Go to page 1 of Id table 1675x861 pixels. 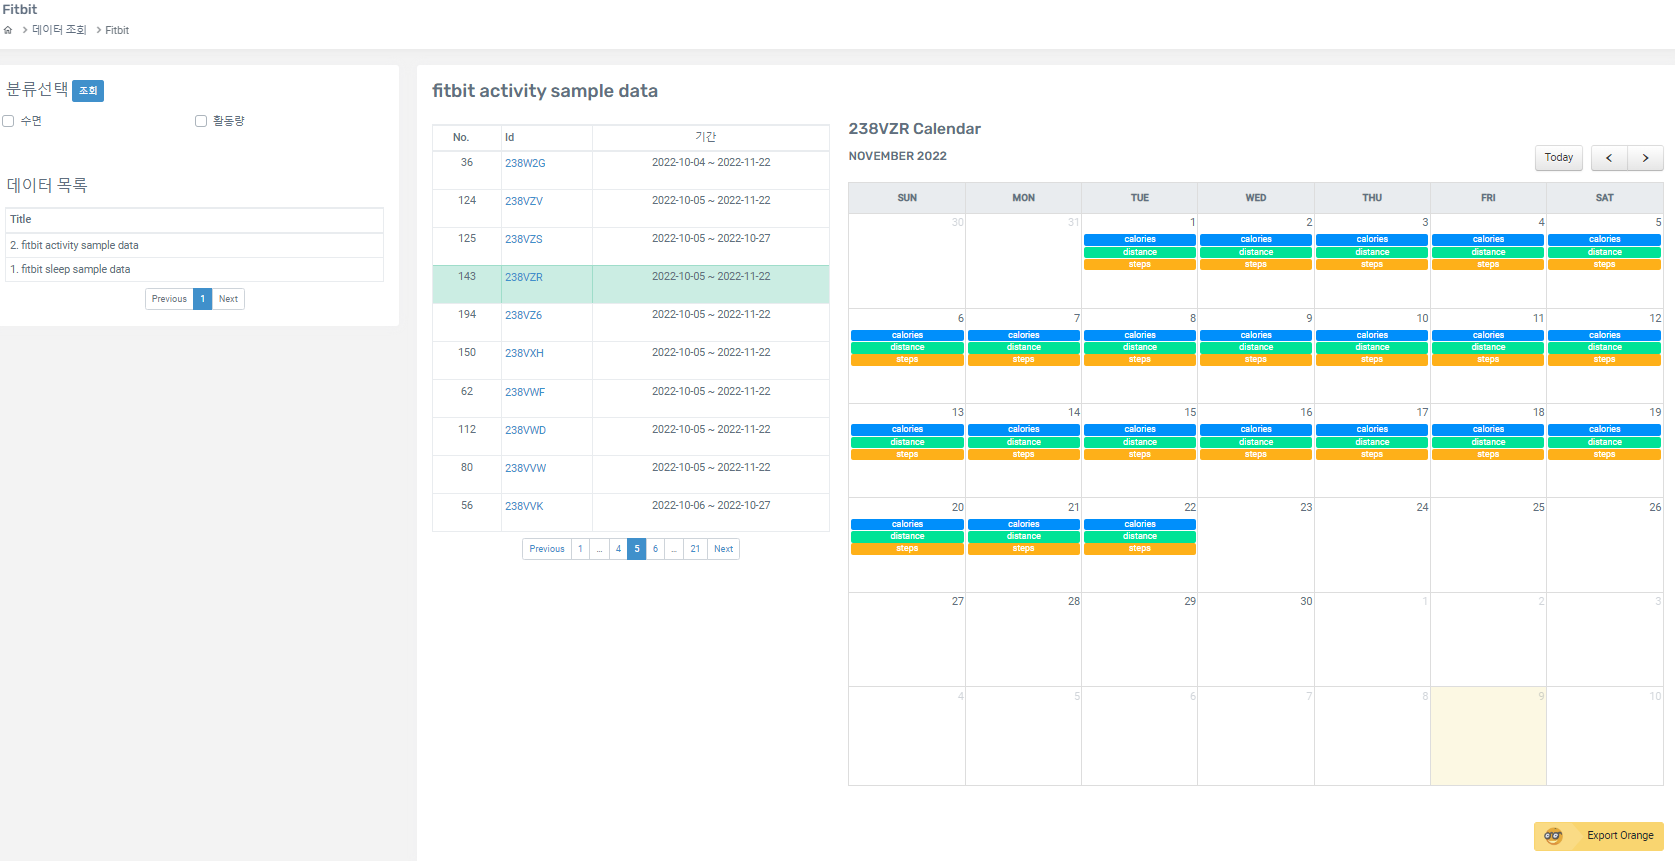pyautogui.click(x=580, y=549)
